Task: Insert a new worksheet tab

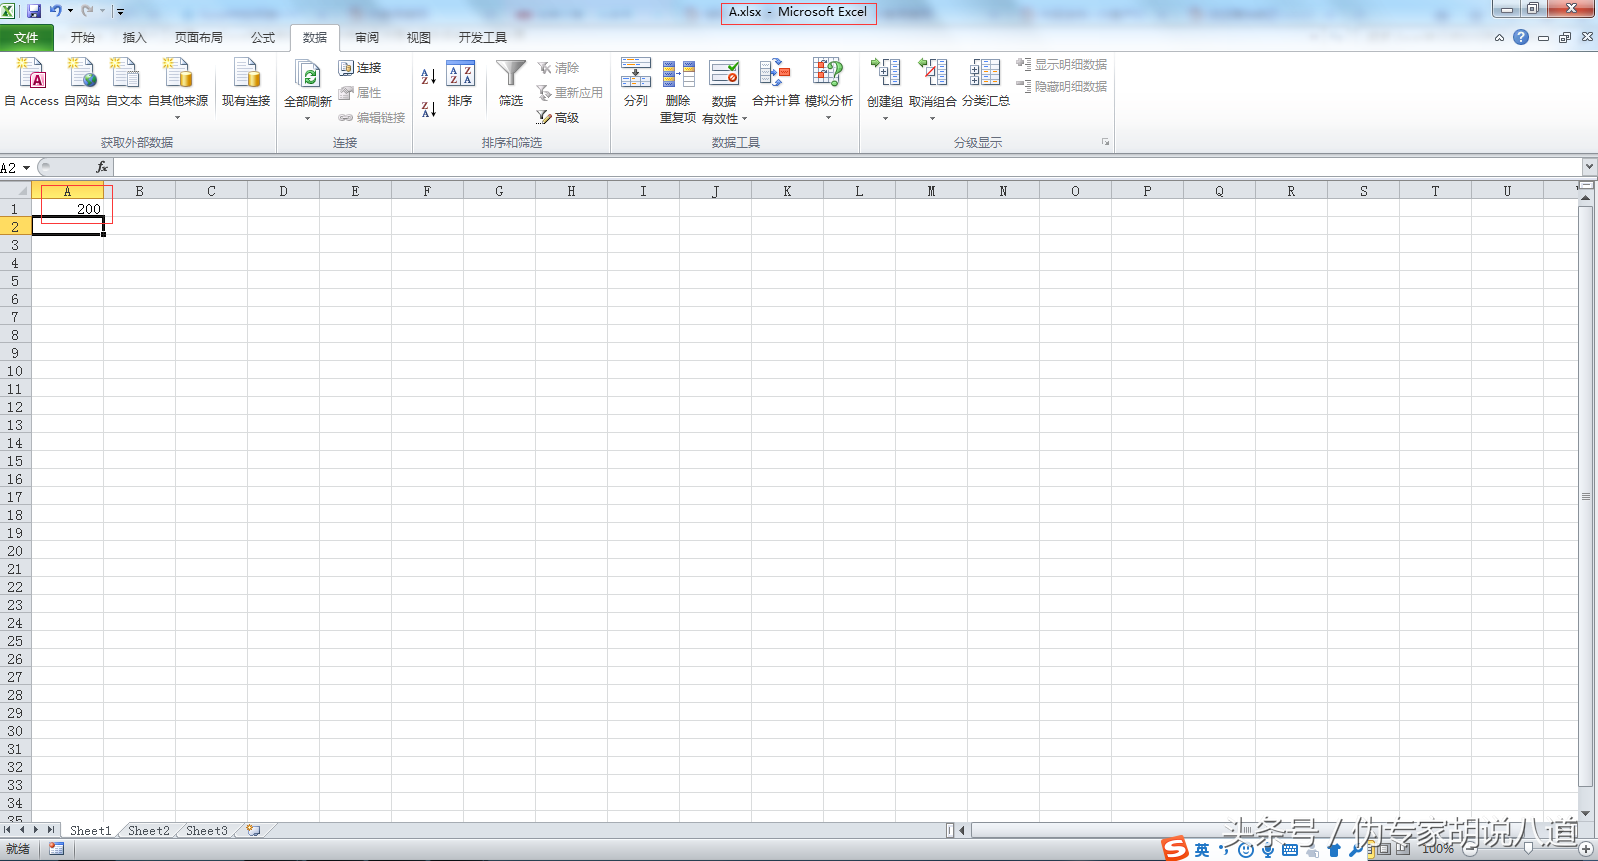Action: [x=254, y=831]
